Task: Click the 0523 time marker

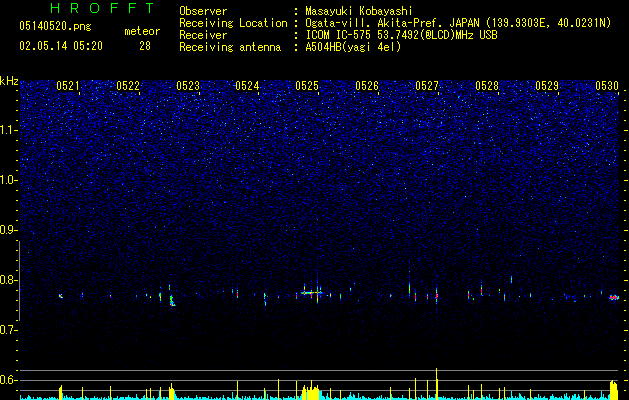Action: coord(188,86)
